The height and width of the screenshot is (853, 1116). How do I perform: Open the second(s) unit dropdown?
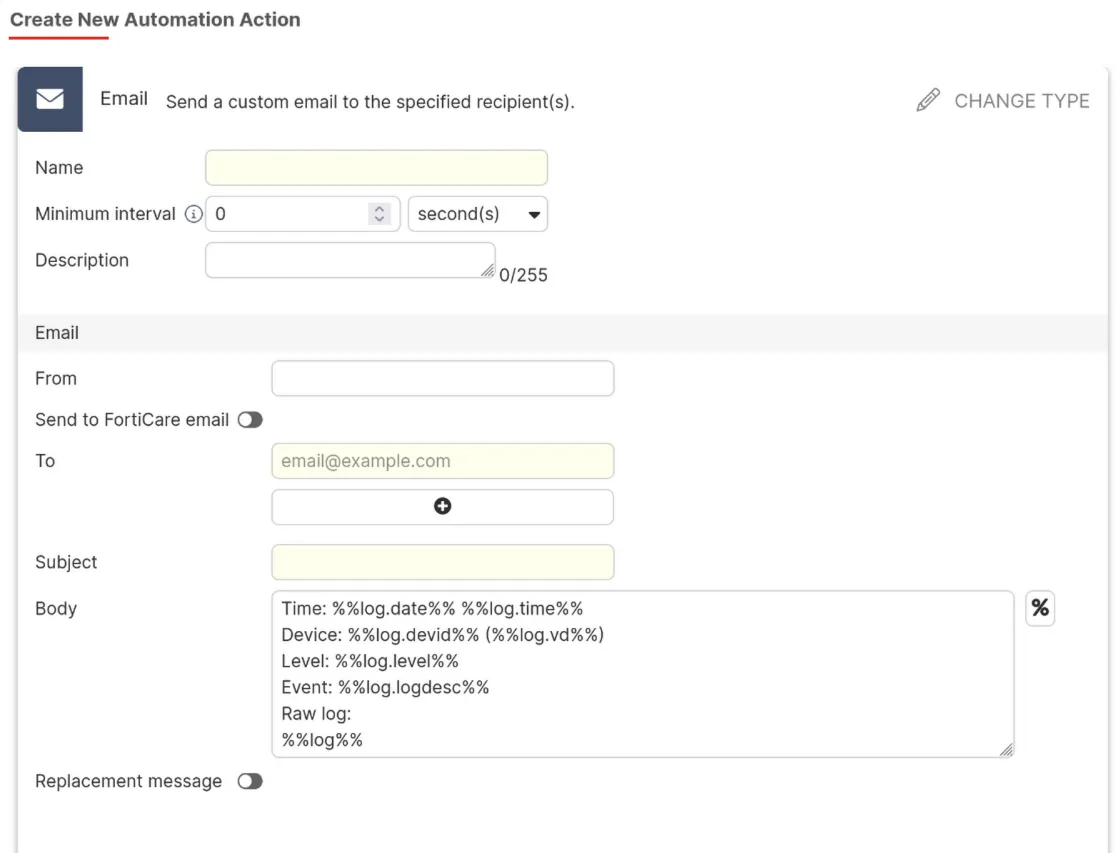(x=477, y=213)
